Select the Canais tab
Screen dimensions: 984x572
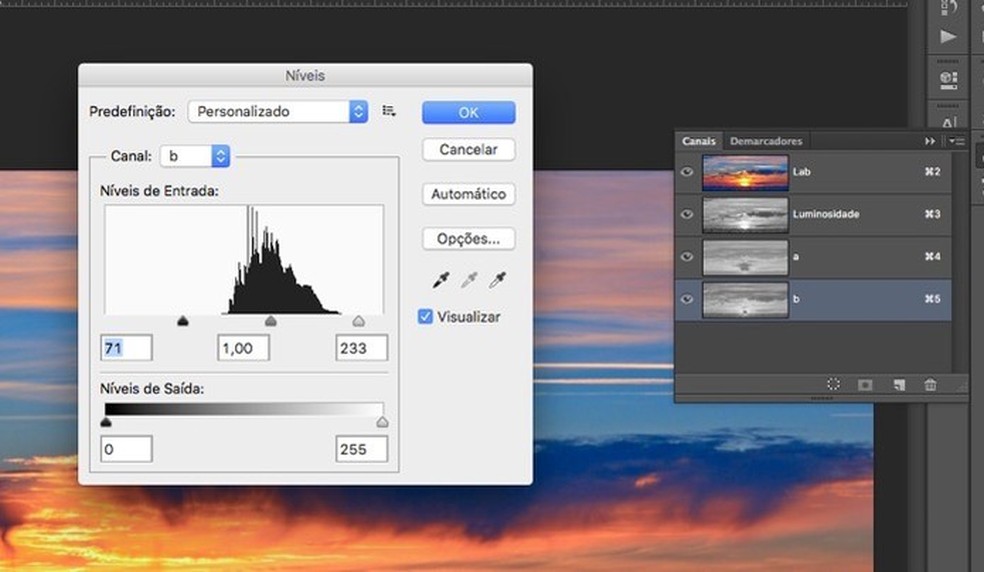click(x=699, y=141)
